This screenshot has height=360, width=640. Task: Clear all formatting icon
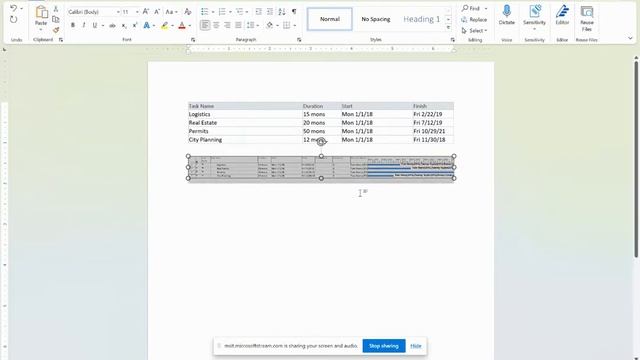188,12
